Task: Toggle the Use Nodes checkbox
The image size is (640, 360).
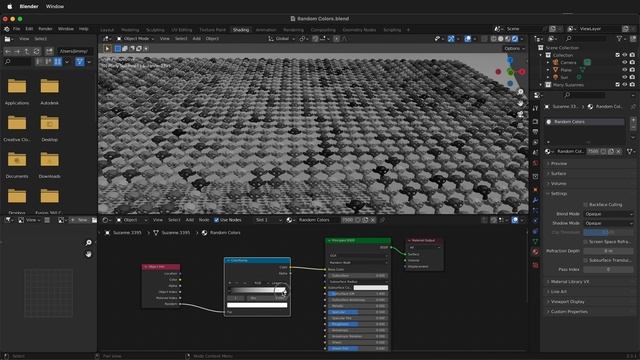Action: coord(216,220)
